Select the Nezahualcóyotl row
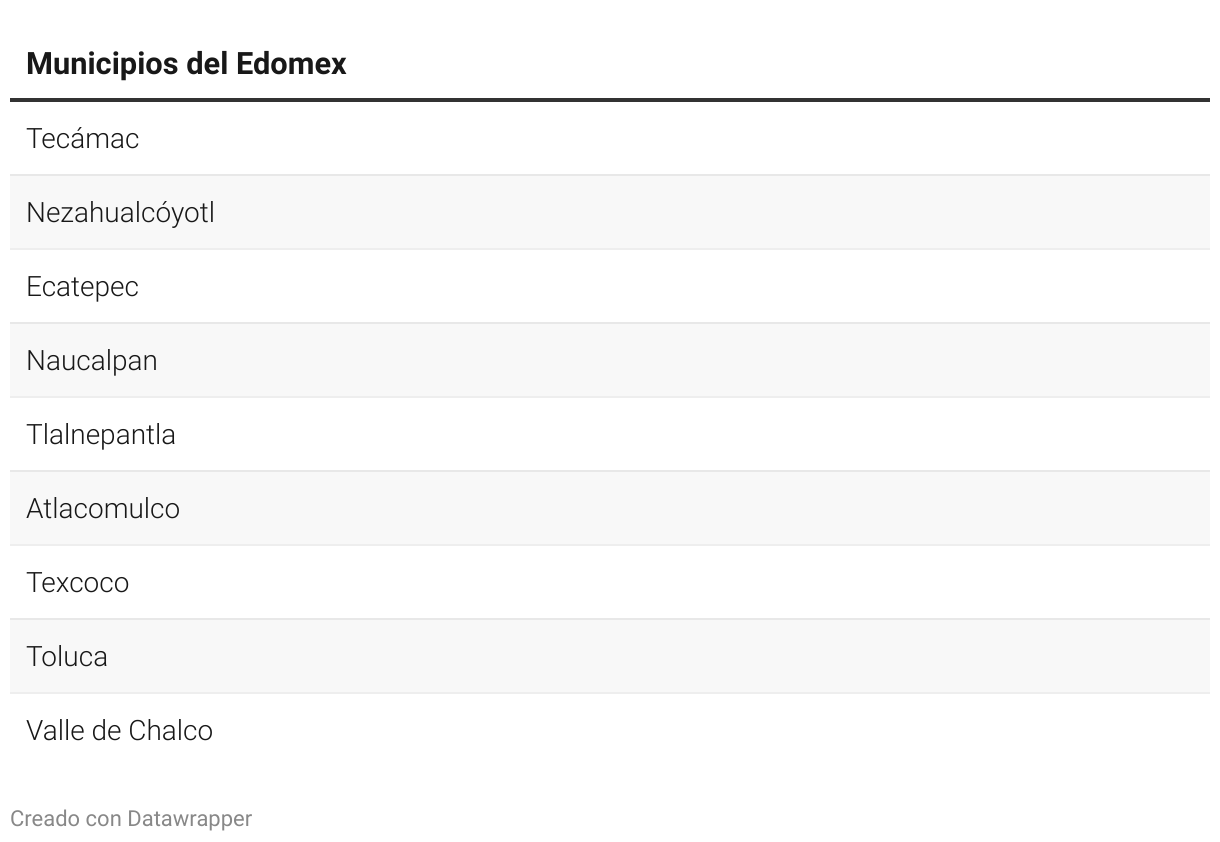This screenshot has width=1220, height=842. [610, 212]
